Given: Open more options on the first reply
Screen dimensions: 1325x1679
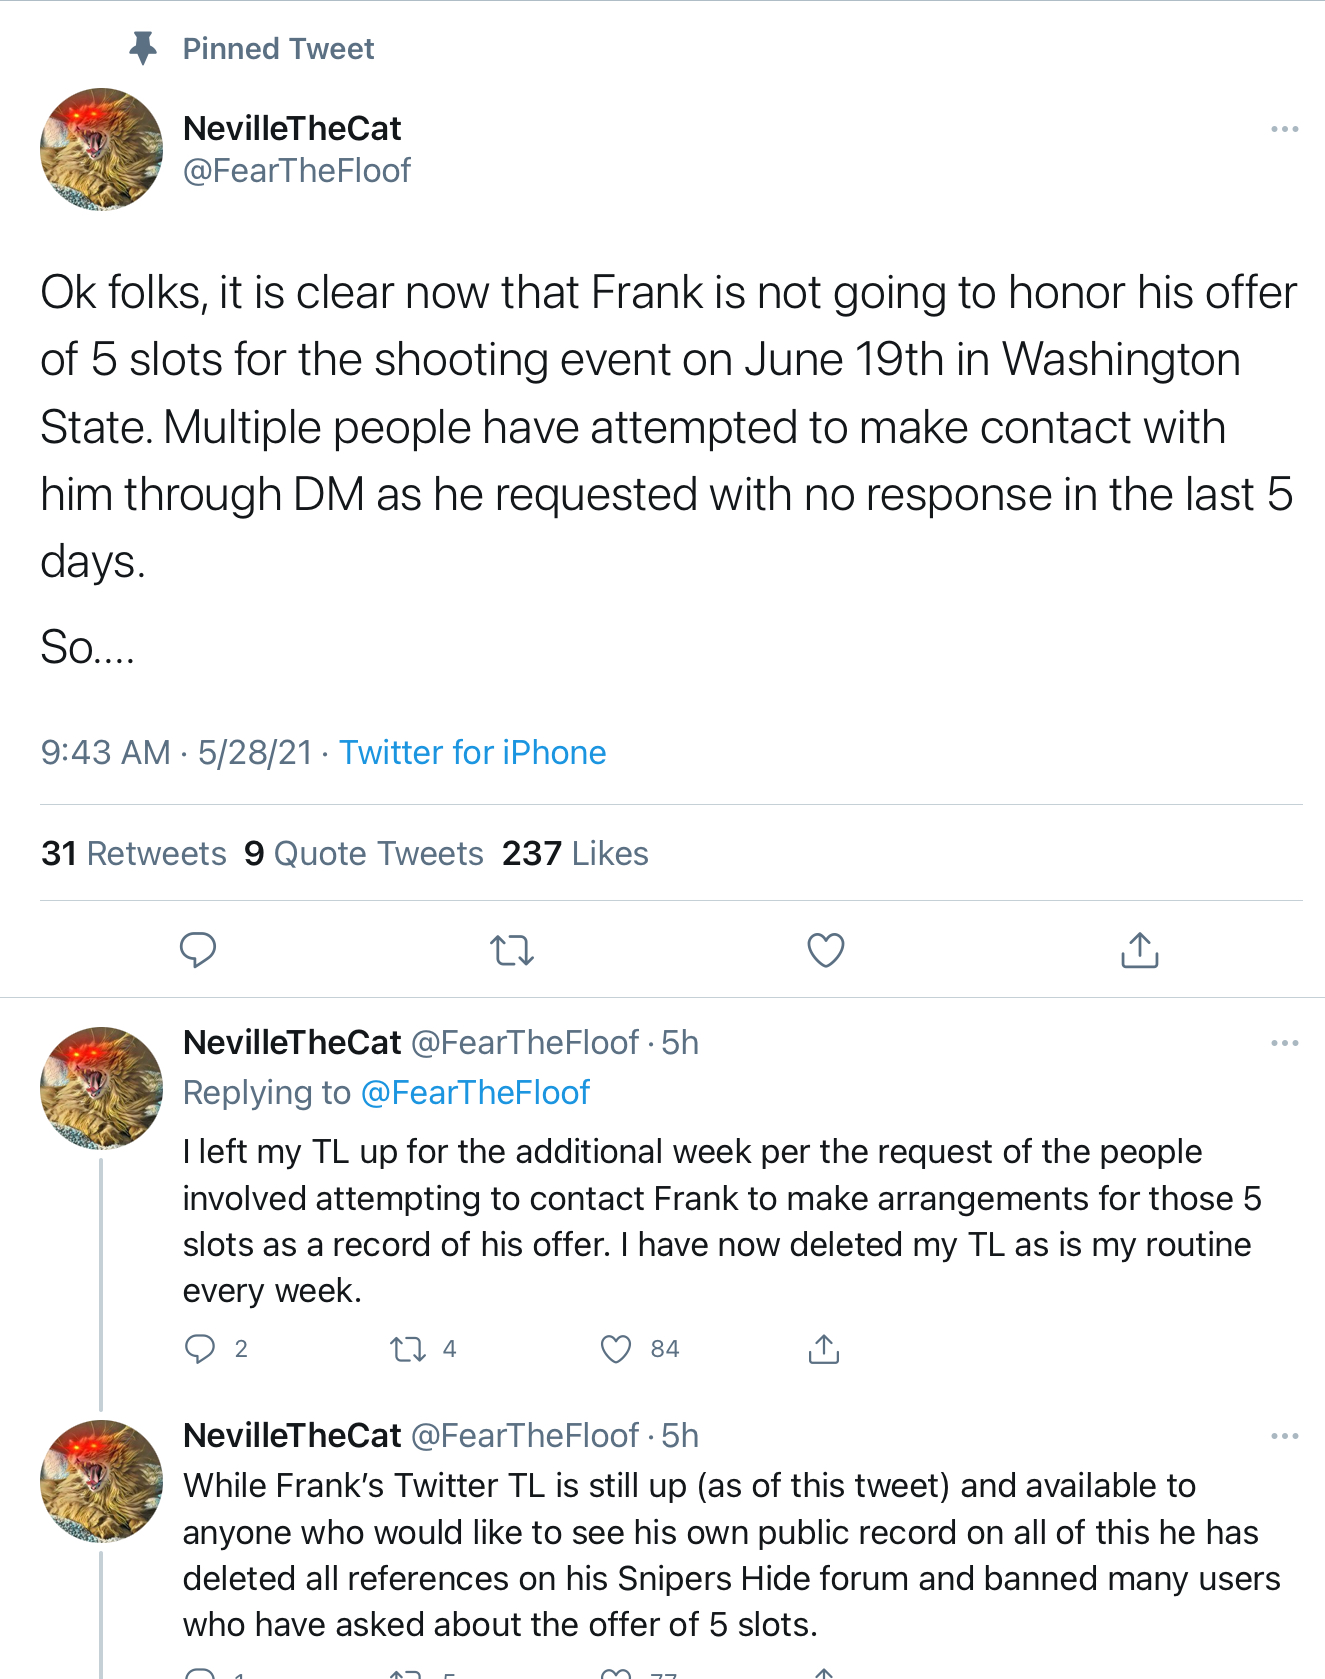Looking at the screenshot, I should click(x=1284, y=1043).
